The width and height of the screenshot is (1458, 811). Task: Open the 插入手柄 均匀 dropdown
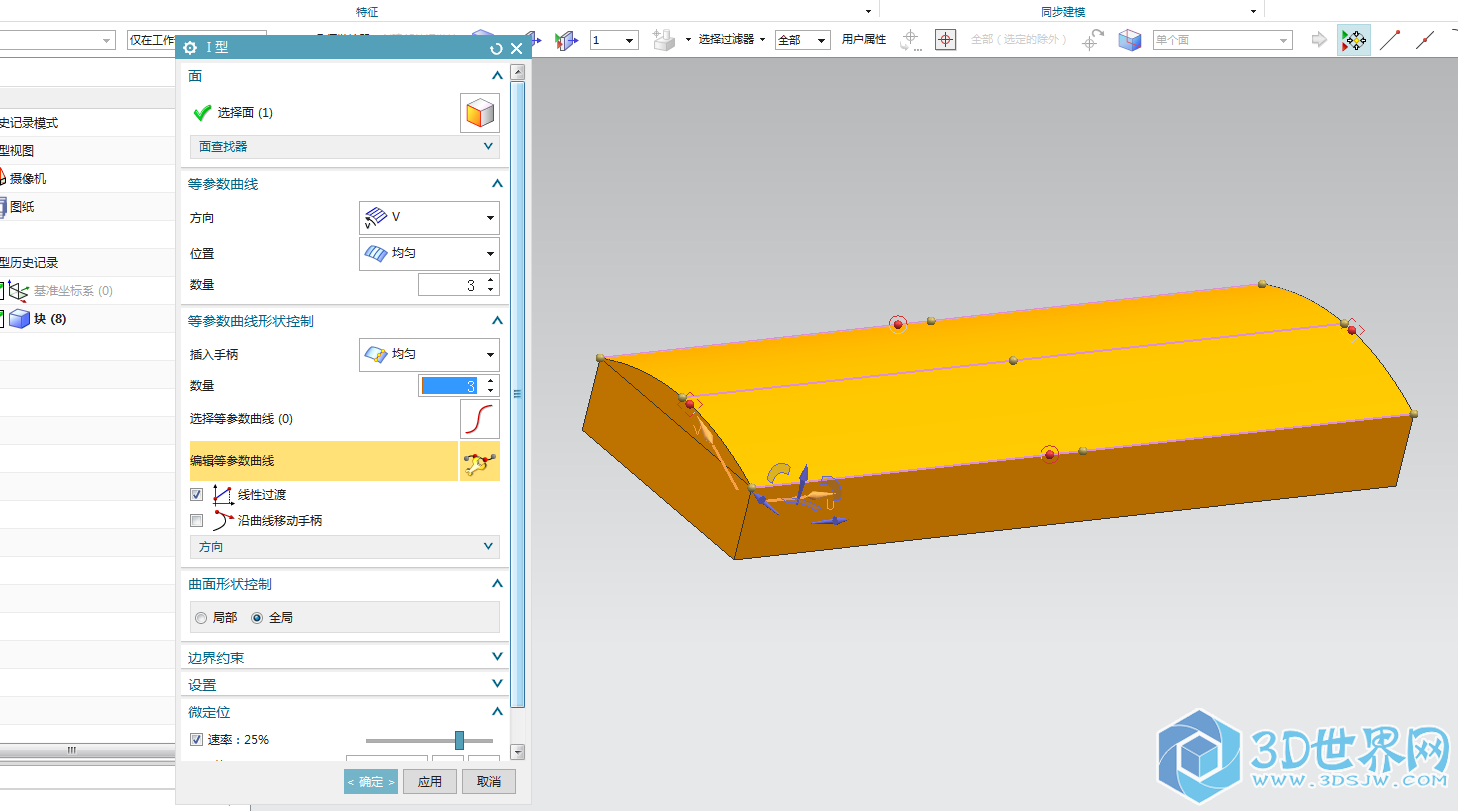tap(429, 355)
